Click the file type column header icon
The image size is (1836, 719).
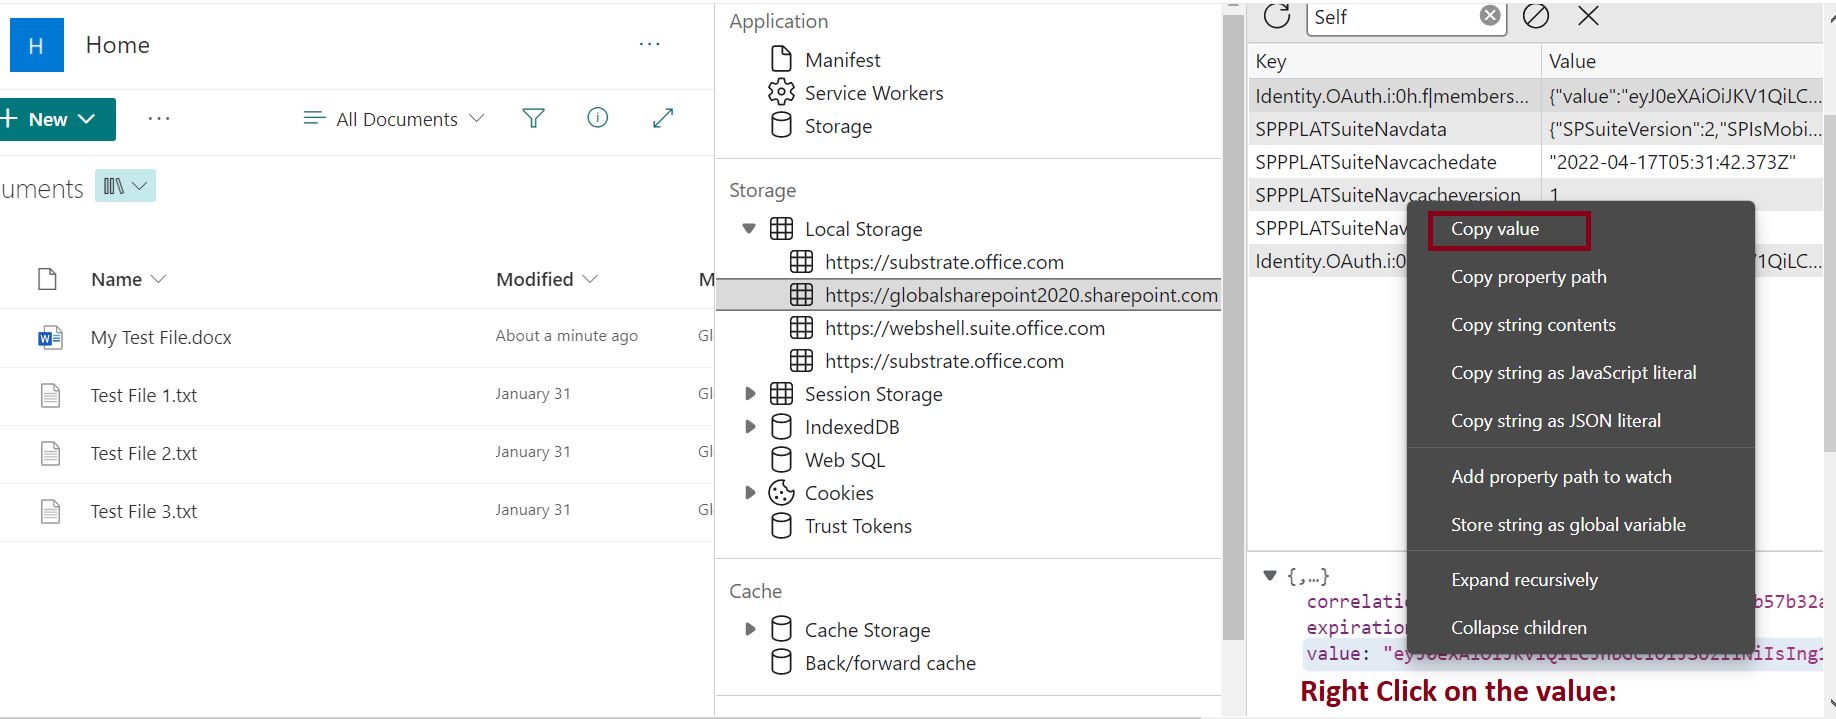(47, 279)
